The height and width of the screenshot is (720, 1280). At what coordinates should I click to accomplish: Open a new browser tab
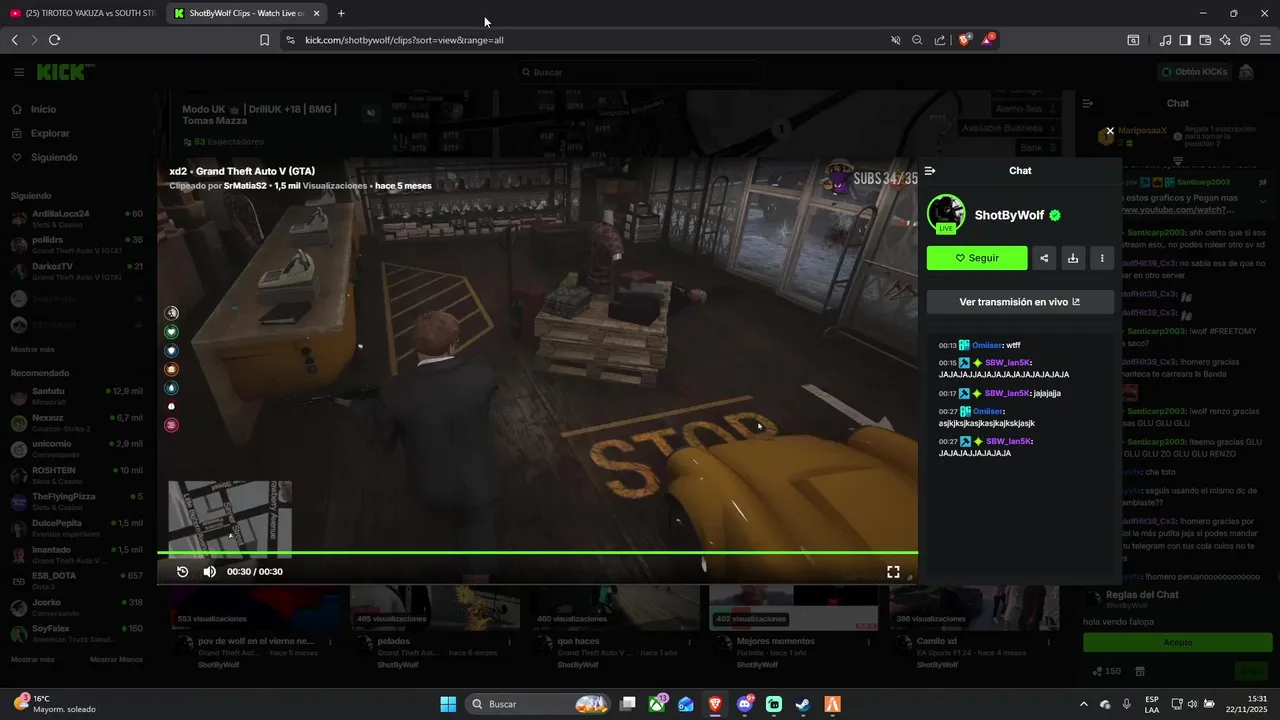(x=341, y=13)
